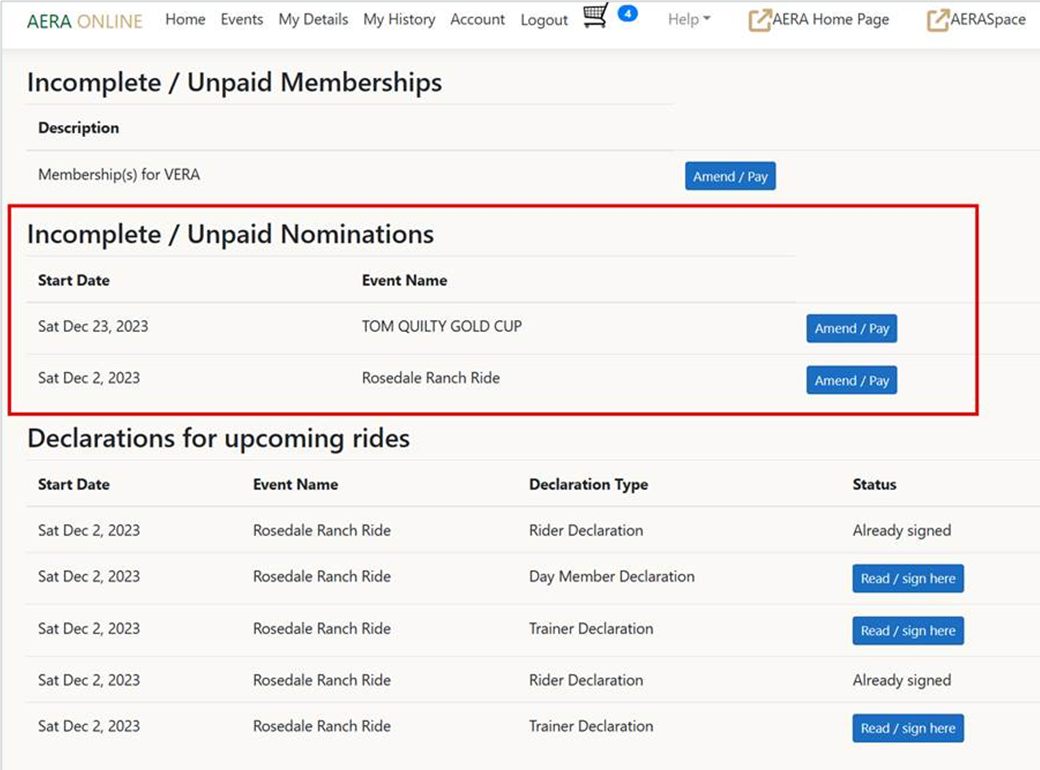Open the AERASpace external link
This screenshot has height=770, width=1040.
976,20
